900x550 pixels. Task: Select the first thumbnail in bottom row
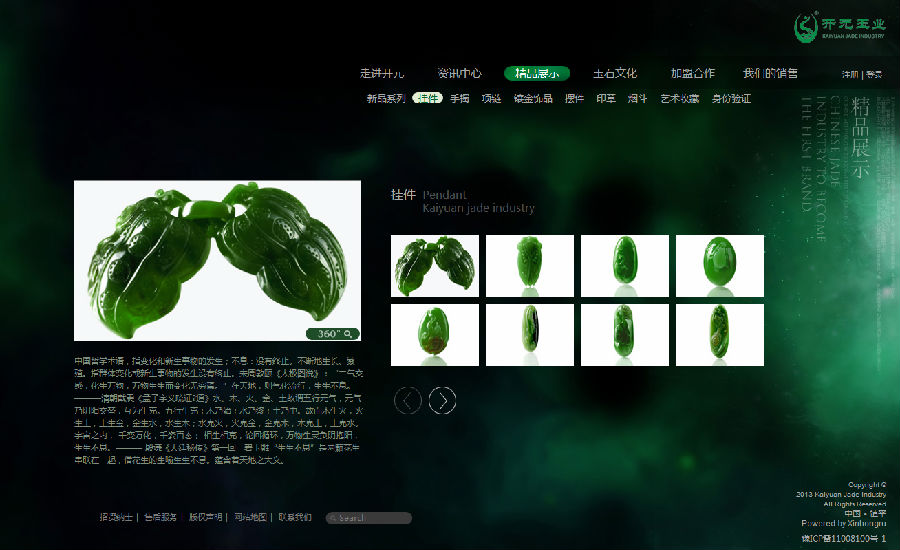(434, 334)
